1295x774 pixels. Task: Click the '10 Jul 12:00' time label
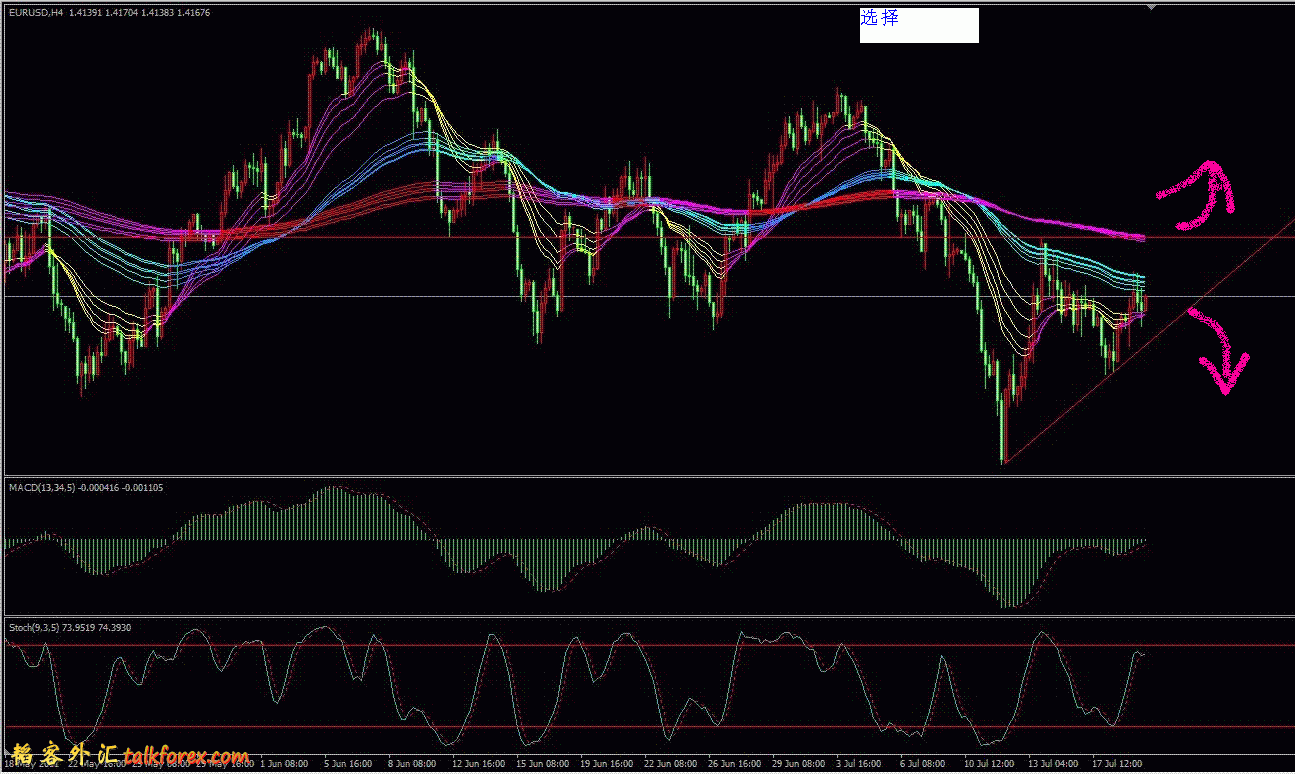pos(989,763)
